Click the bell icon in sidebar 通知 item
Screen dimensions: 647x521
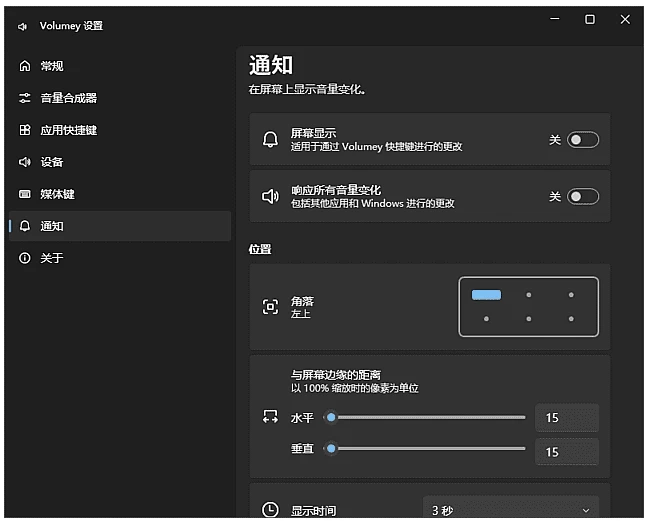pyautogui.click(x=25, y=226)
